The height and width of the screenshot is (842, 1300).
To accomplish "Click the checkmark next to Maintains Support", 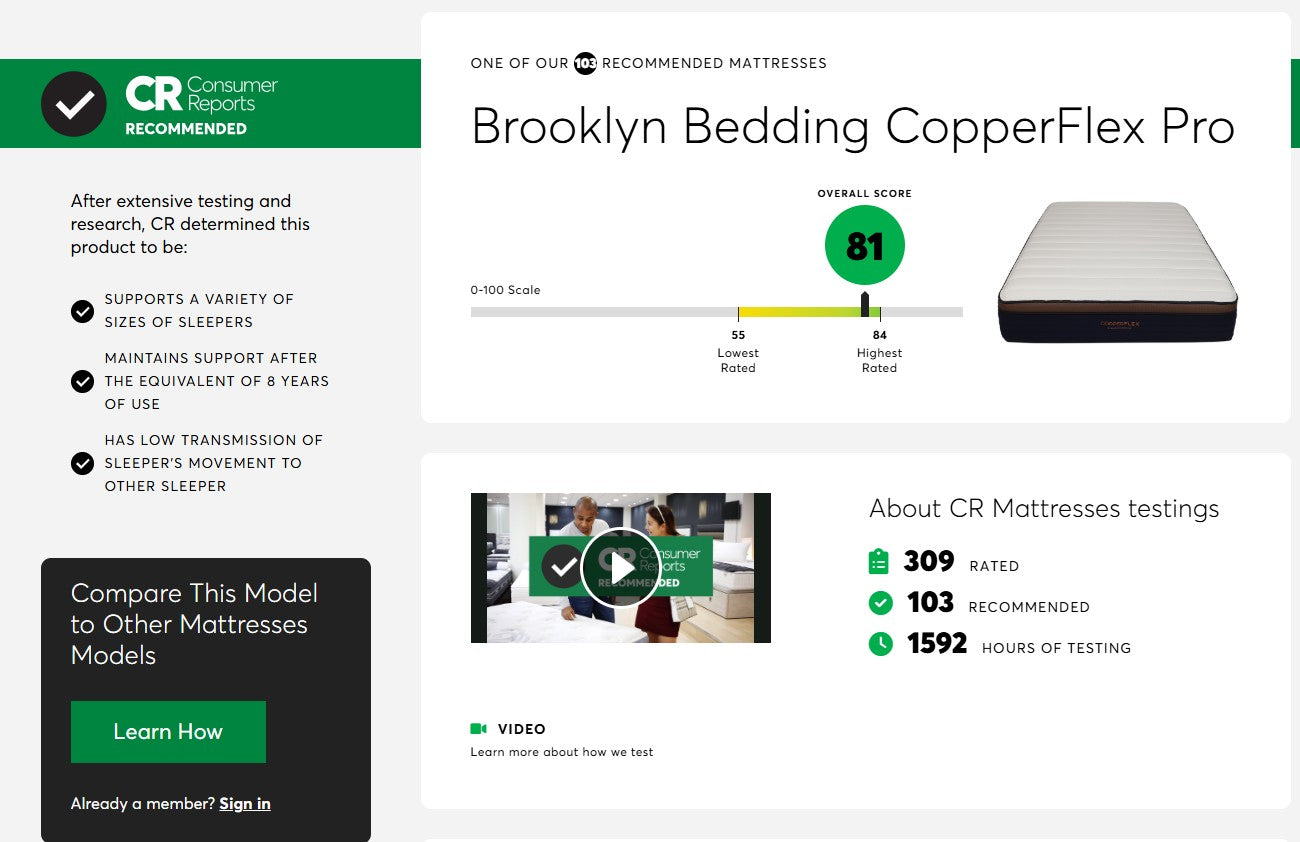I will tap(83, 381).
